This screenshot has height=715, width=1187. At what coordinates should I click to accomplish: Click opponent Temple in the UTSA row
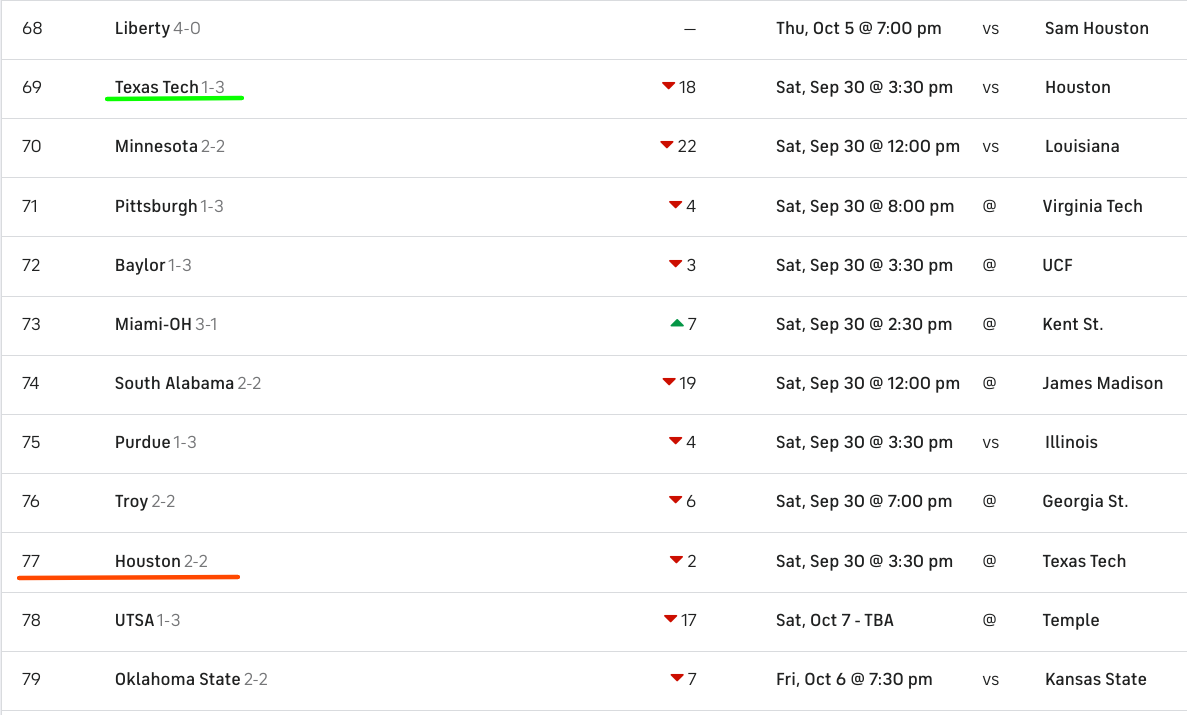tap(1070, 620)
